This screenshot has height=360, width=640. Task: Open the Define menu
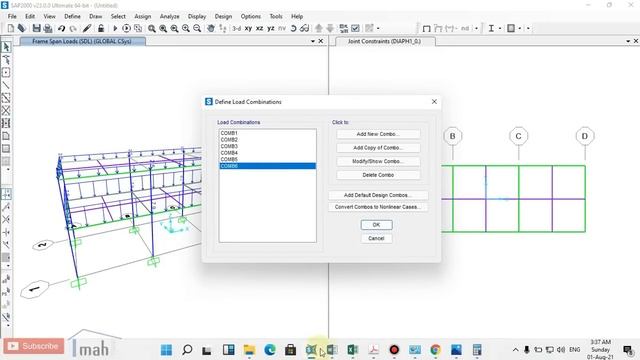click(x=72, y=16)
